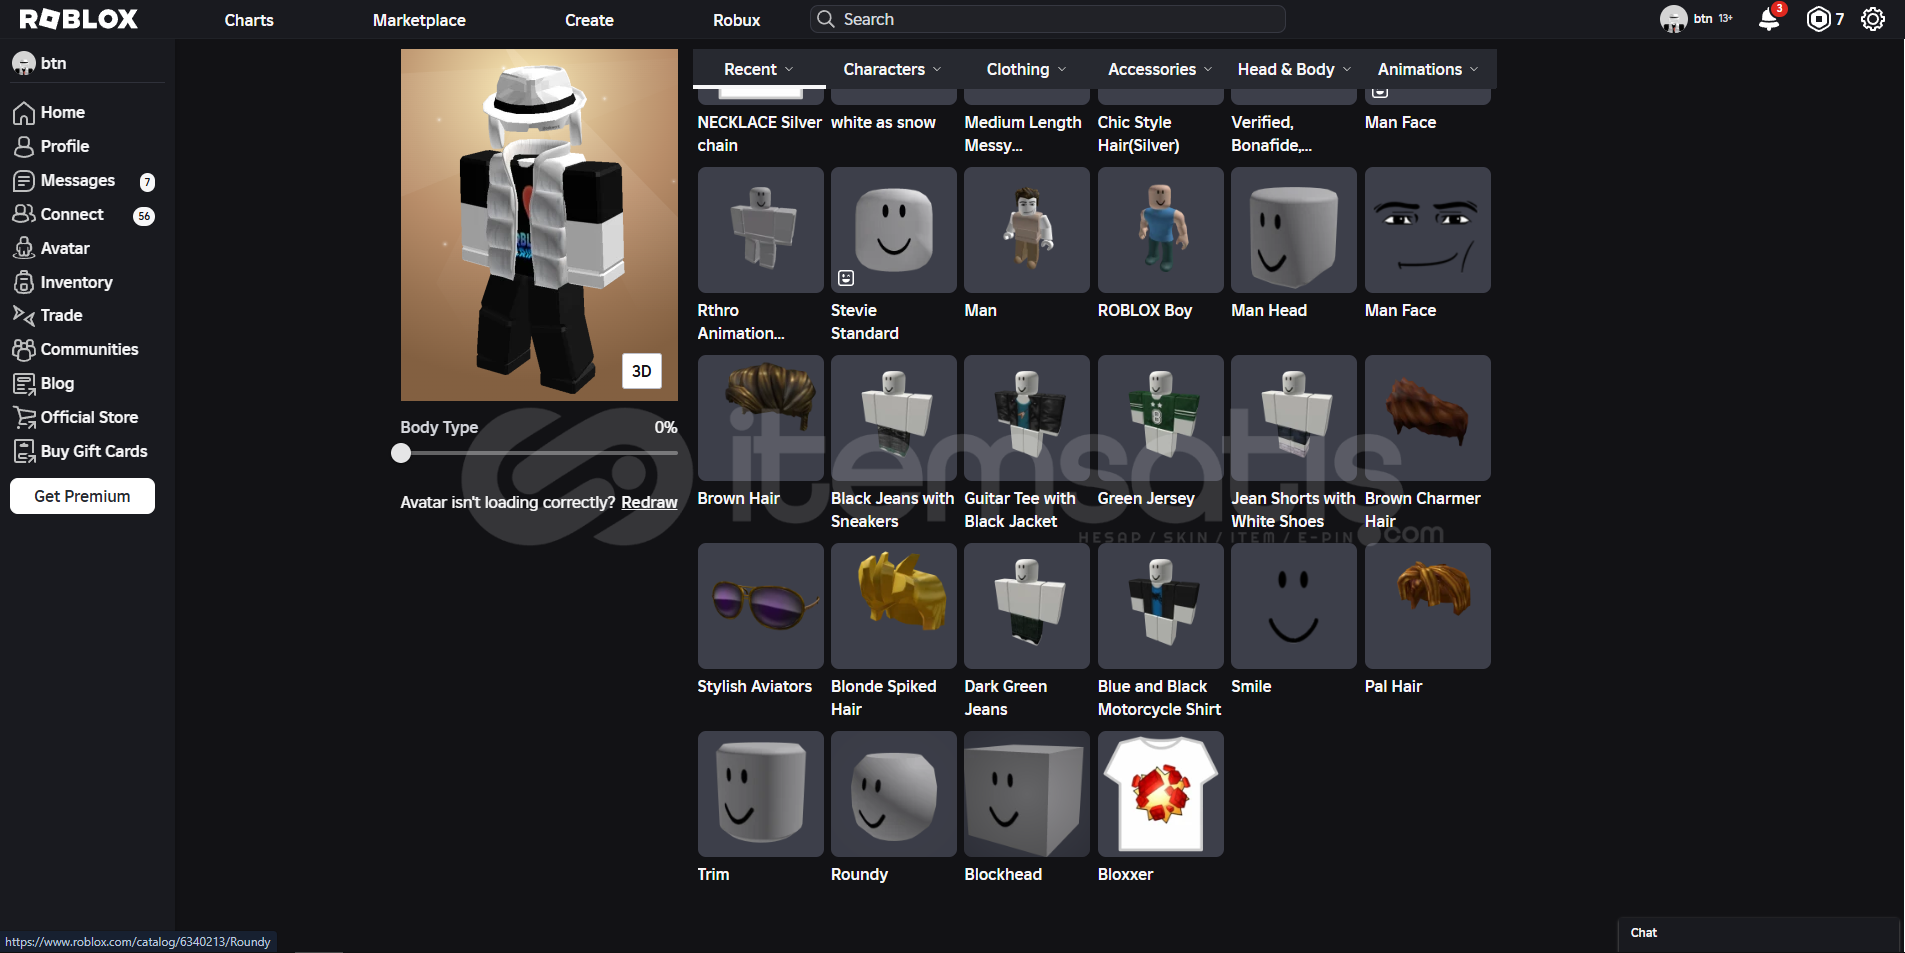Screen dimensions: 1905x953
Task: Expand the Characters dropdown tab
Action: click(x=893, y=69)
